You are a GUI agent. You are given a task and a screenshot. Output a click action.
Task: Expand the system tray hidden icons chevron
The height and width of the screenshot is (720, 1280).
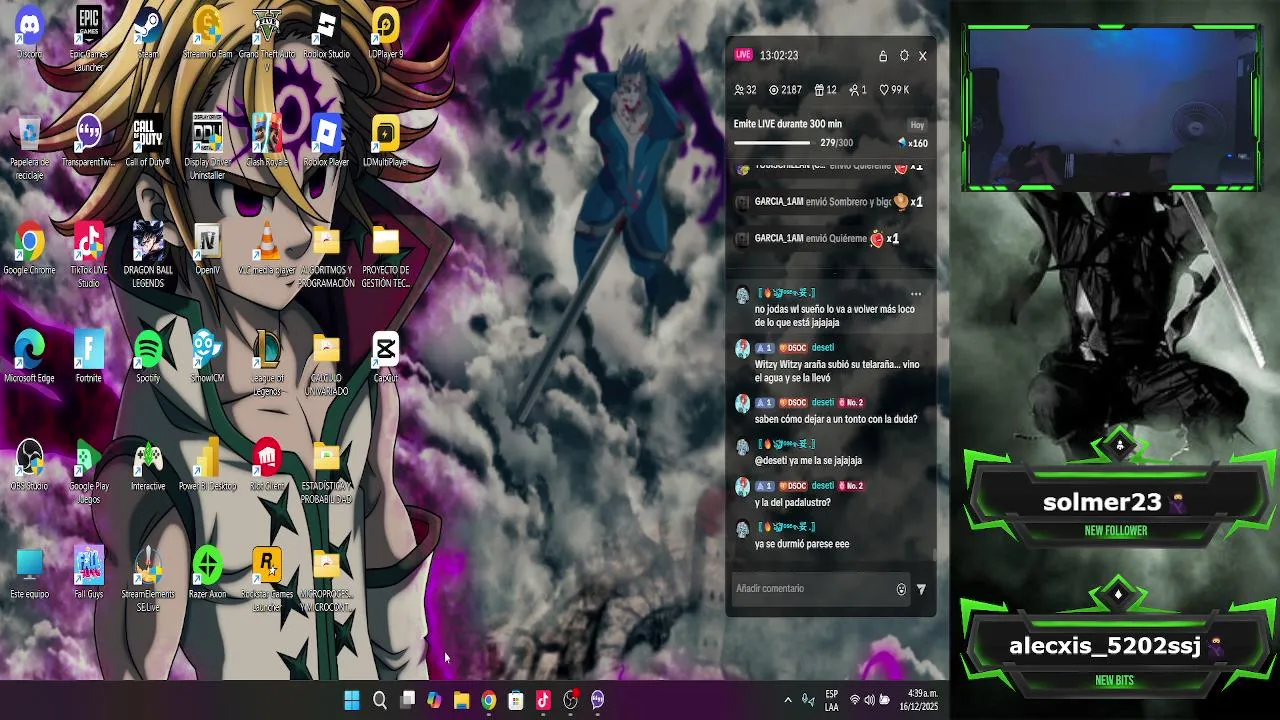pos(788,701)
